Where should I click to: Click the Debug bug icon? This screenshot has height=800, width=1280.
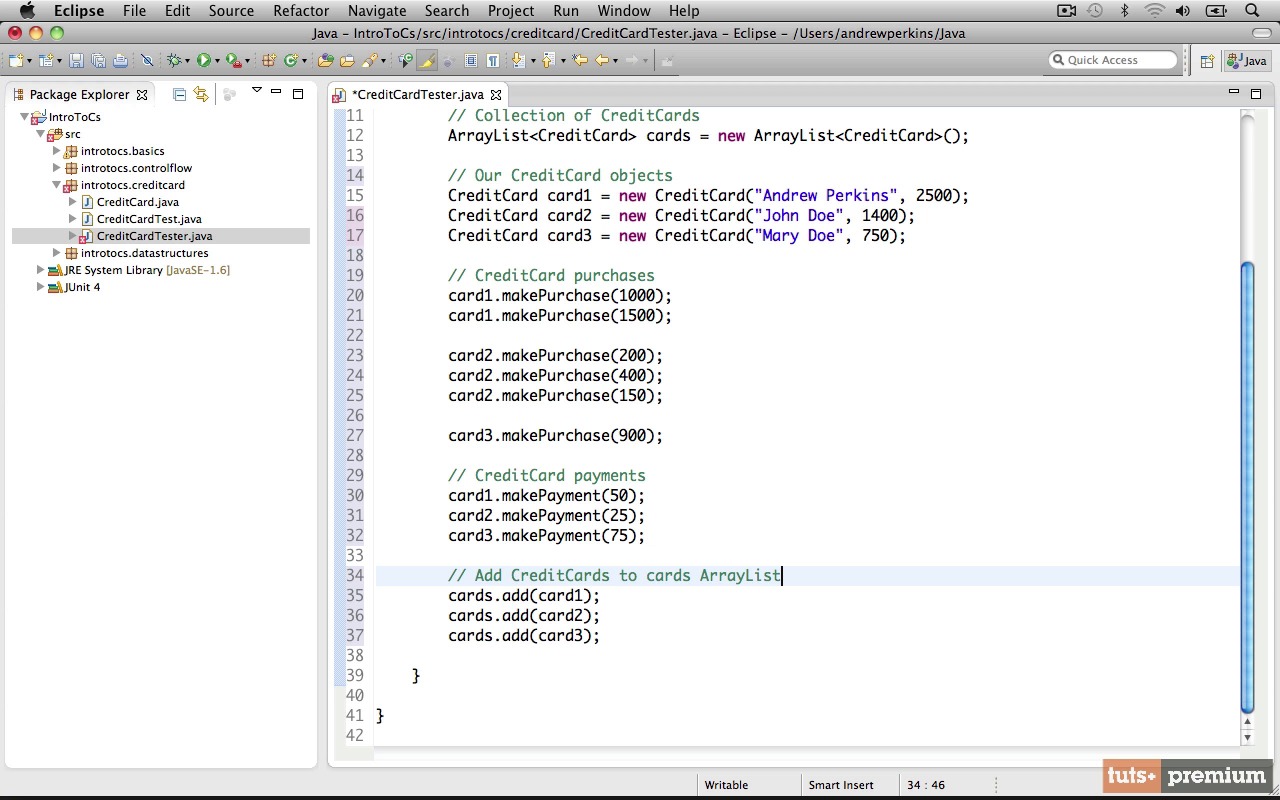pyautogui.click(x=174, y=61)
